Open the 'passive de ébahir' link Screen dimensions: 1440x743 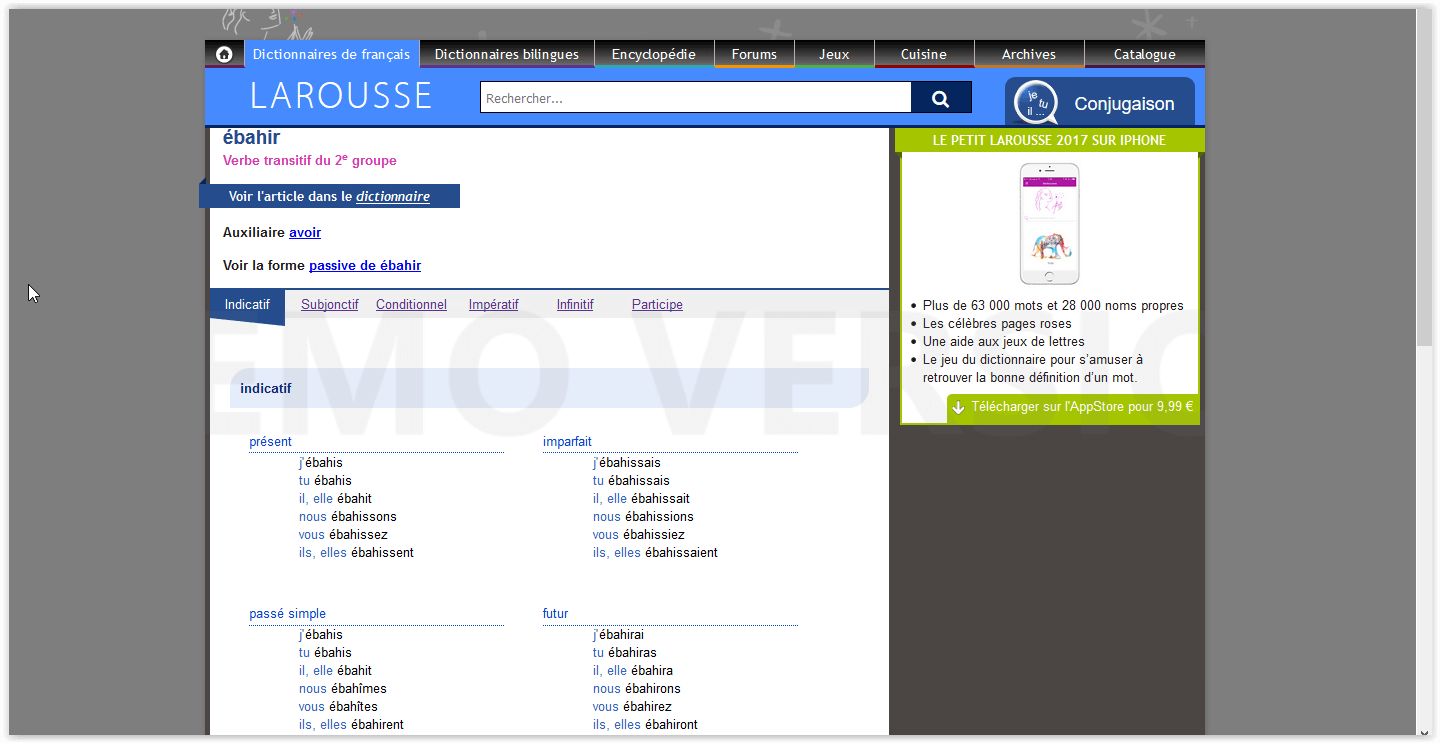click(364, 266)
